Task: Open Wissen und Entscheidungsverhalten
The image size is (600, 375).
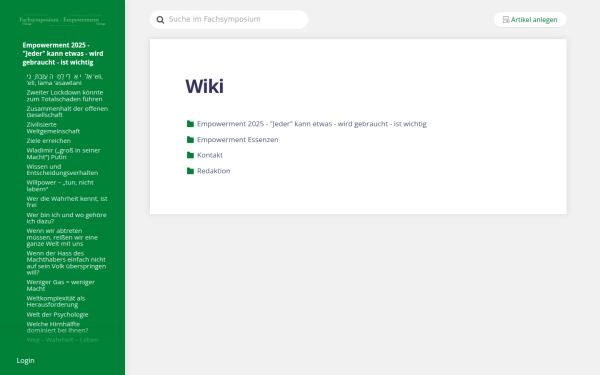Action: 62,170
